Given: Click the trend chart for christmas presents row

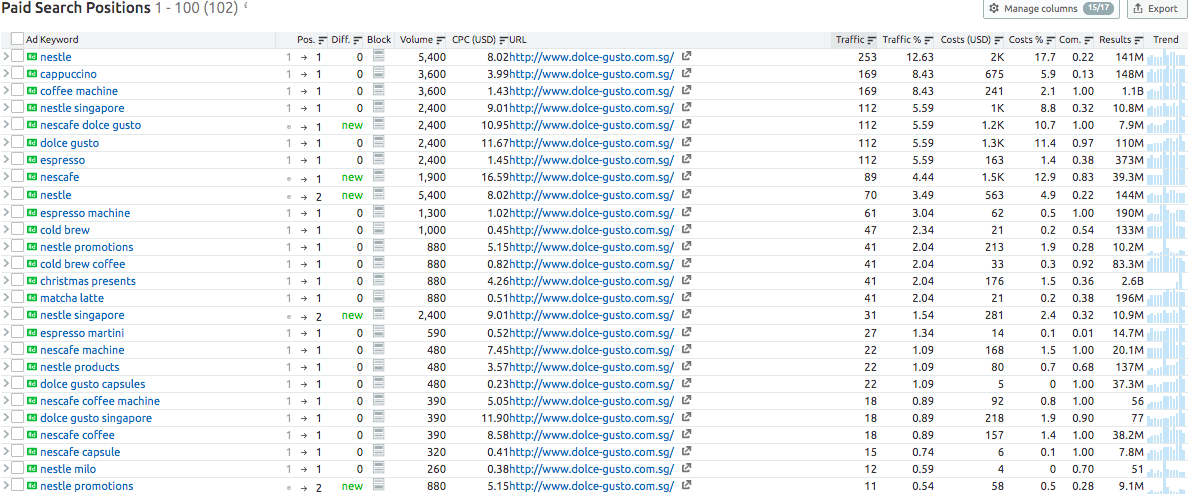Looking at the screenshot, I should point(1167,281).
